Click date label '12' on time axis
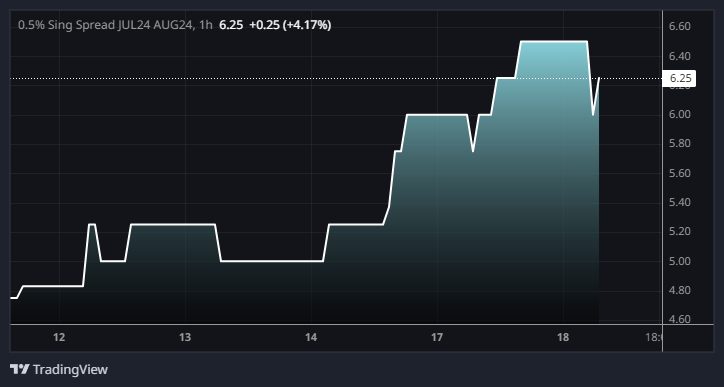 coord(59,338)
